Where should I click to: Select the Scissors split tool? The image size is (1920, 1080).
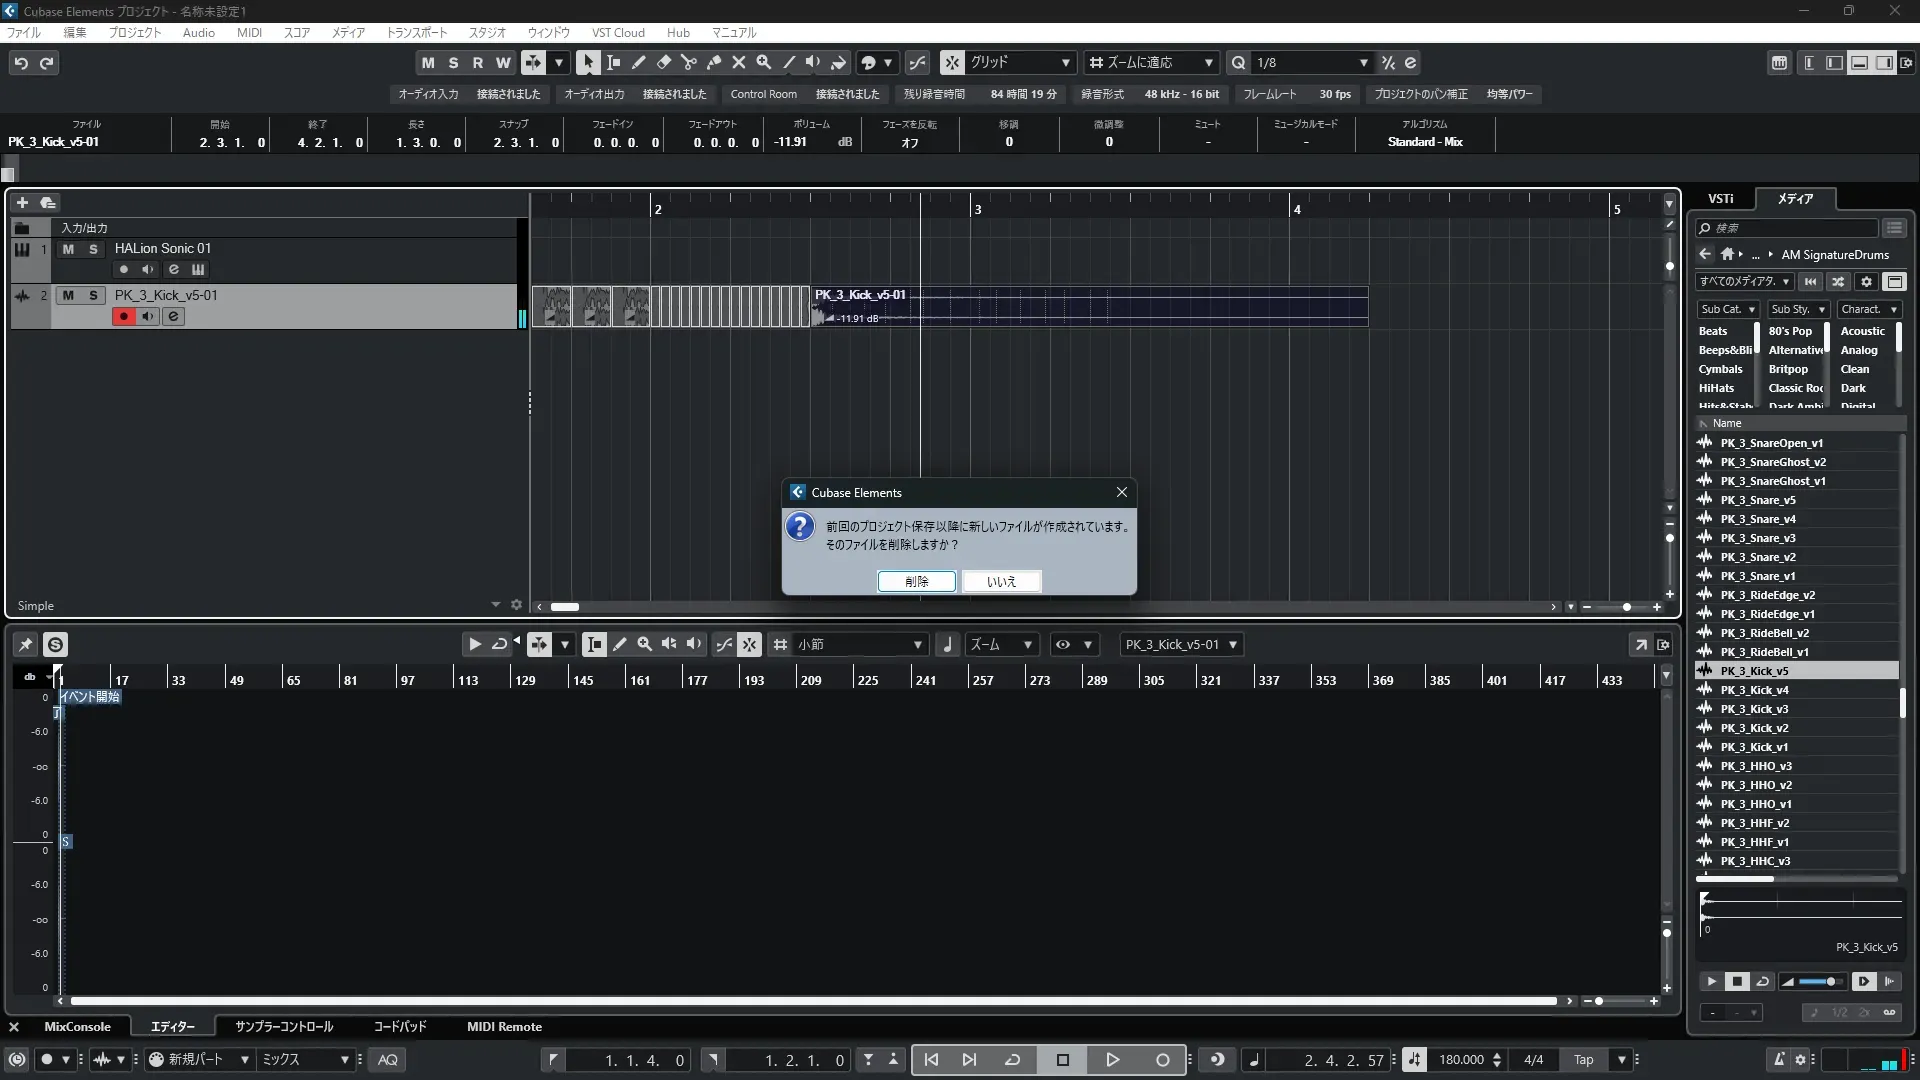coord(688,62)
